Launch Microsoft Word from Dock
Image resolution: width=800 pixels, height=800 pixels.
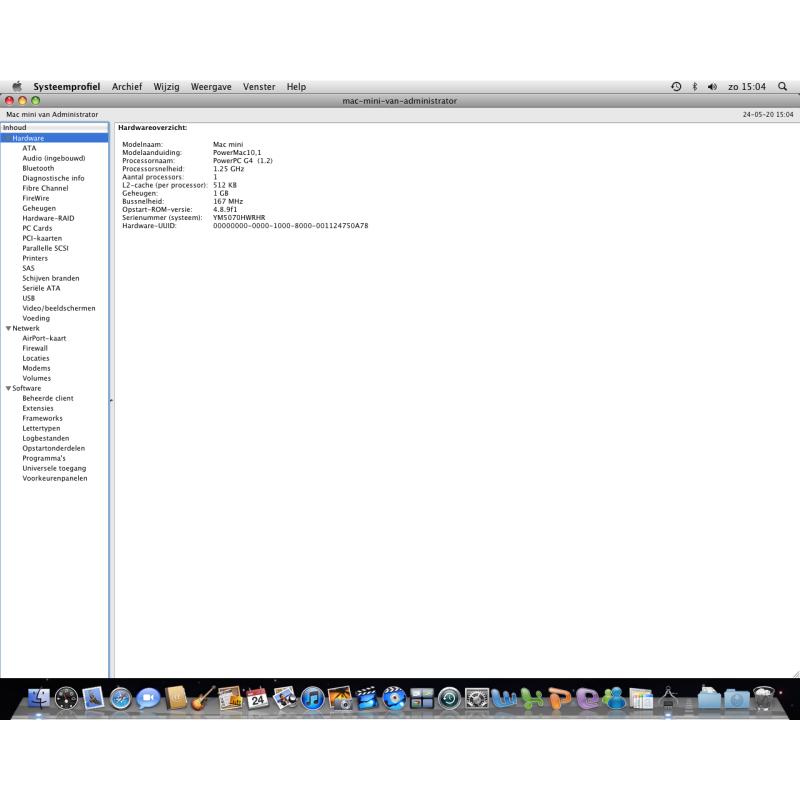(504, 698)
